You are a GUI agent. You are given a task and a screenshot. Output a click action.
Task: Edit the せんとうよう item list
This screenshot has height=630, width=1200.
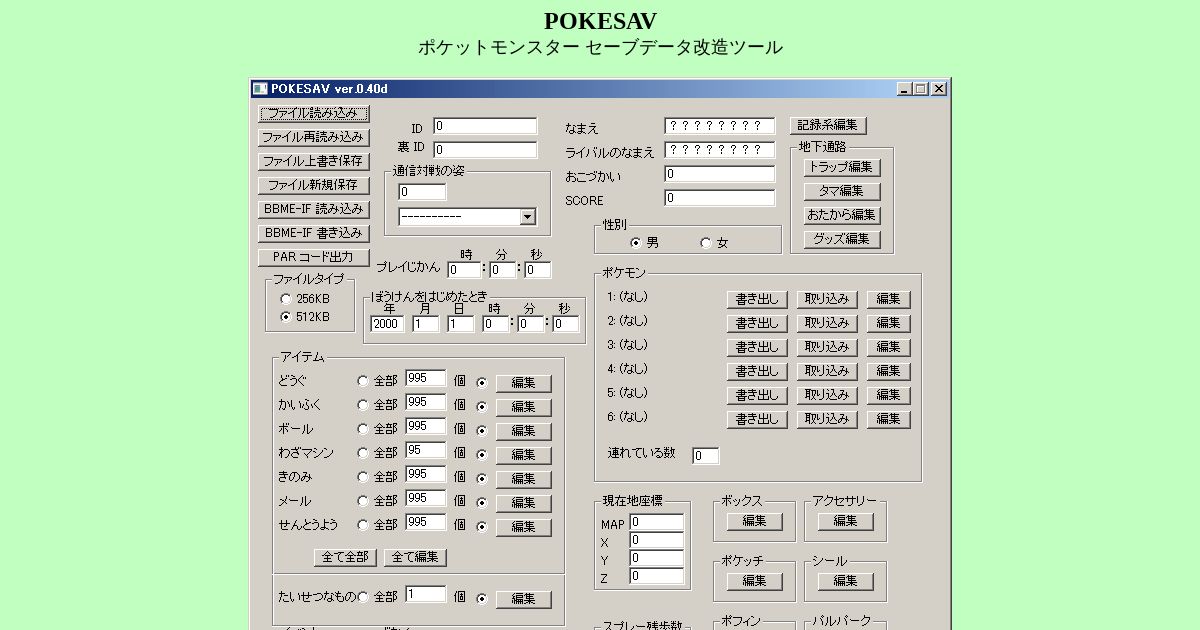coord(524,527)
